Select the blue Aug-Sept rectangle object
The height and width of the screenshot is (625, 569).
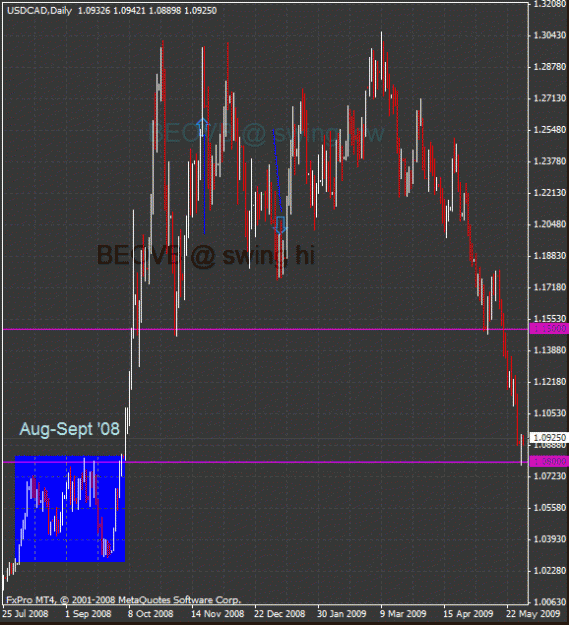click(x=70, y=509)
